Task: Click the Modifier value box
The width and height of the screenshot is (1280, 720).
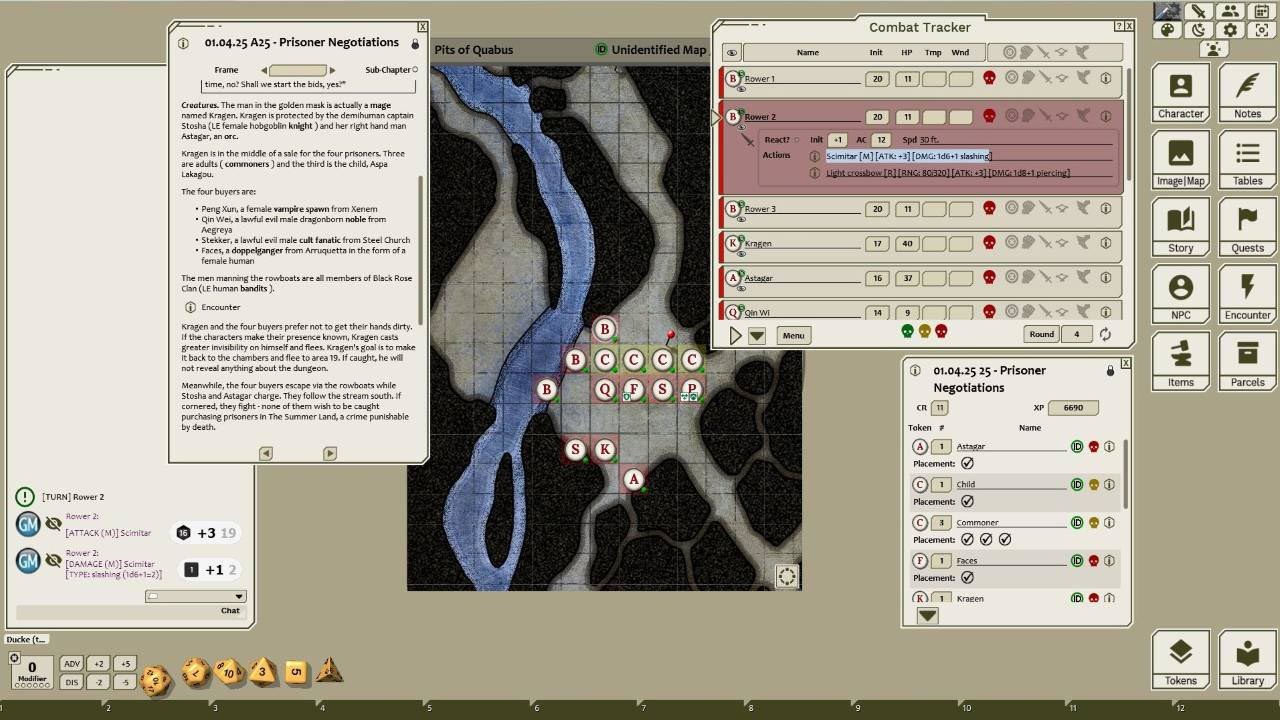Action: 32,672
